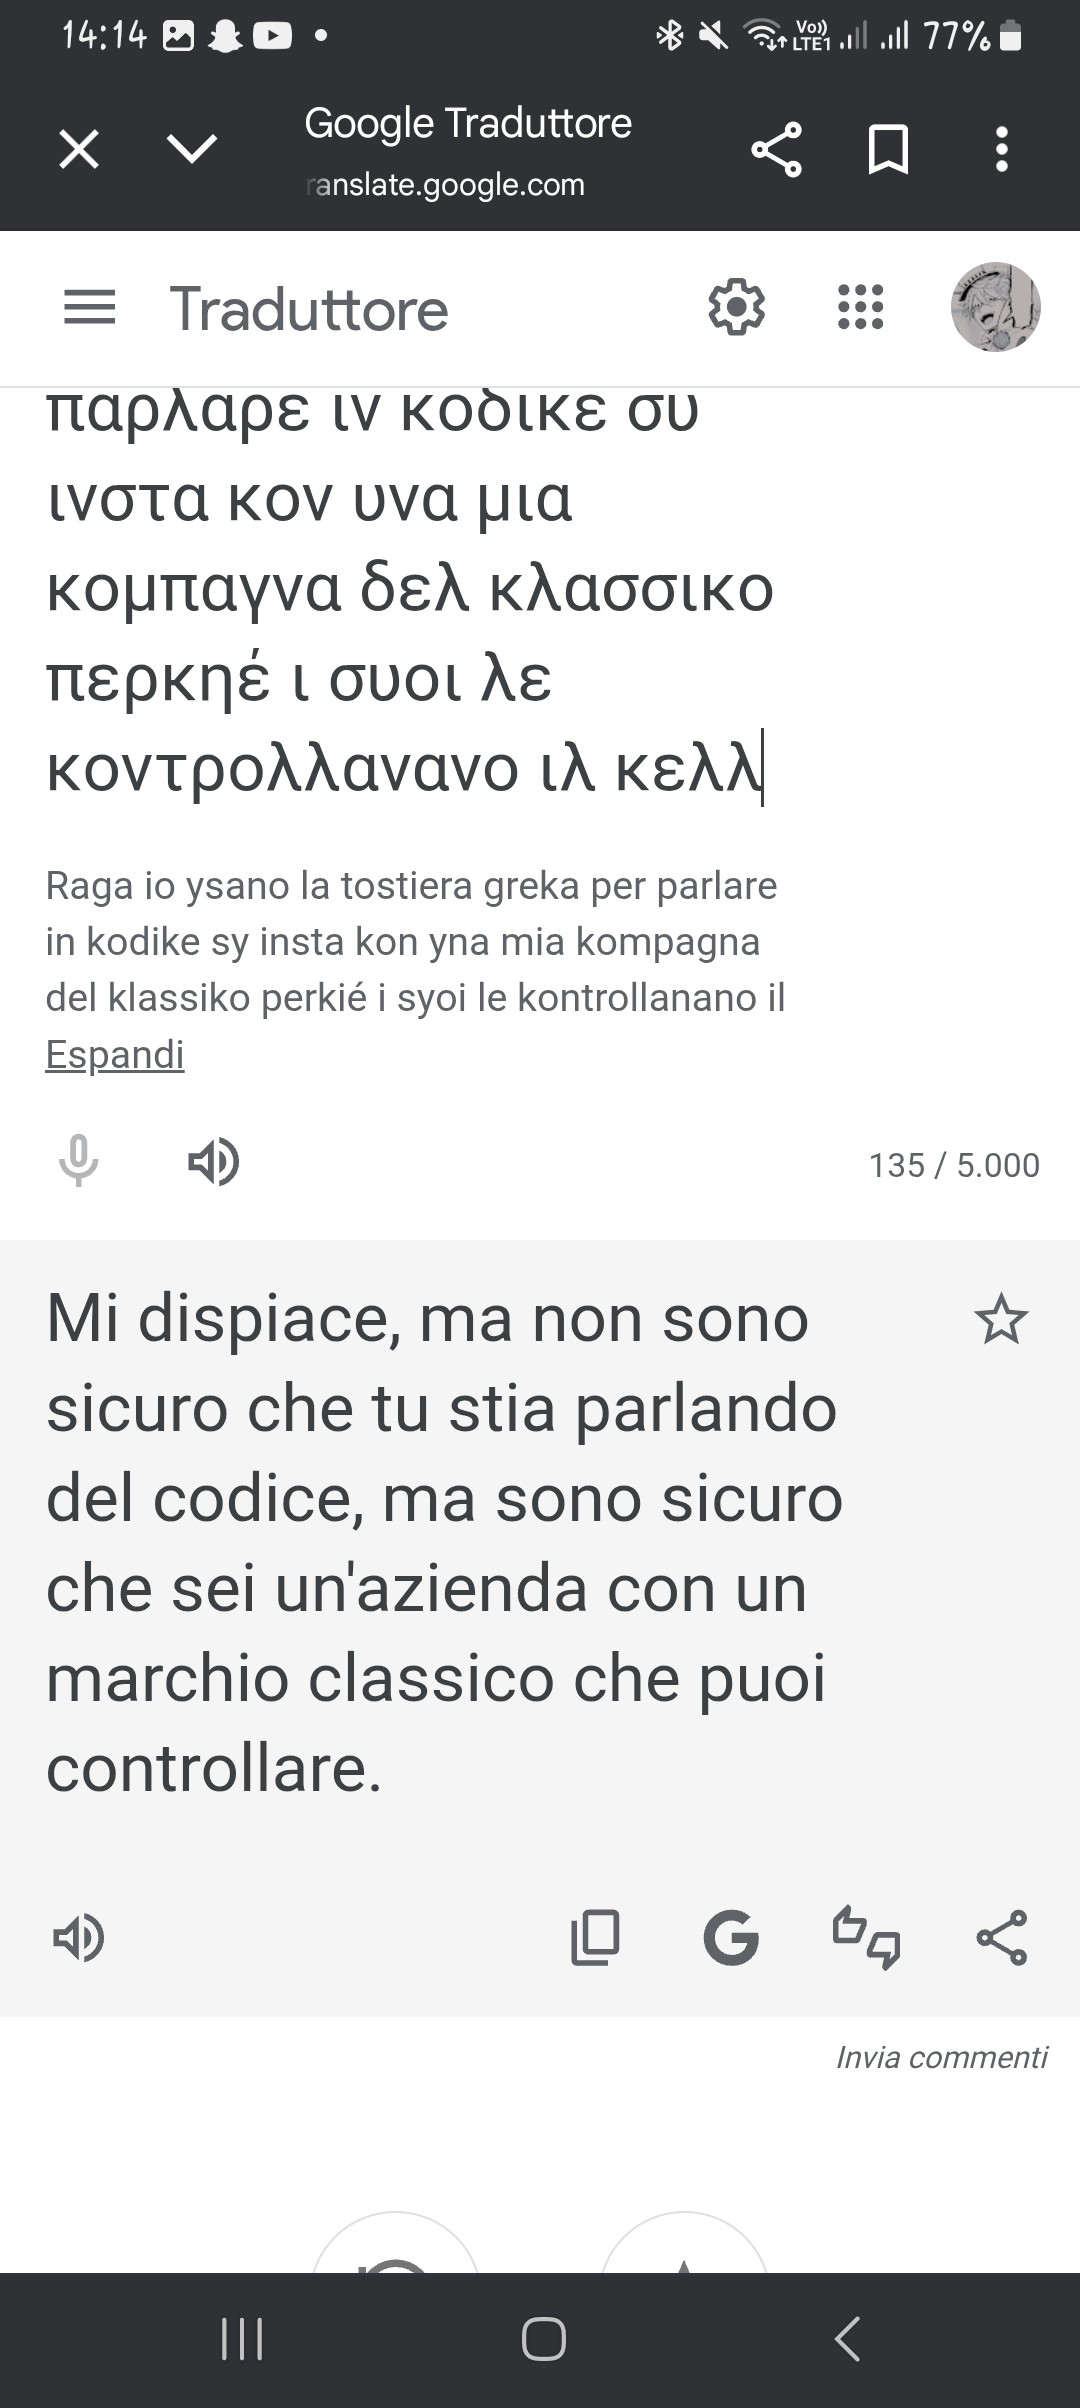
Task: Start voice input with microphone
Action: (x=78, y=1162)
